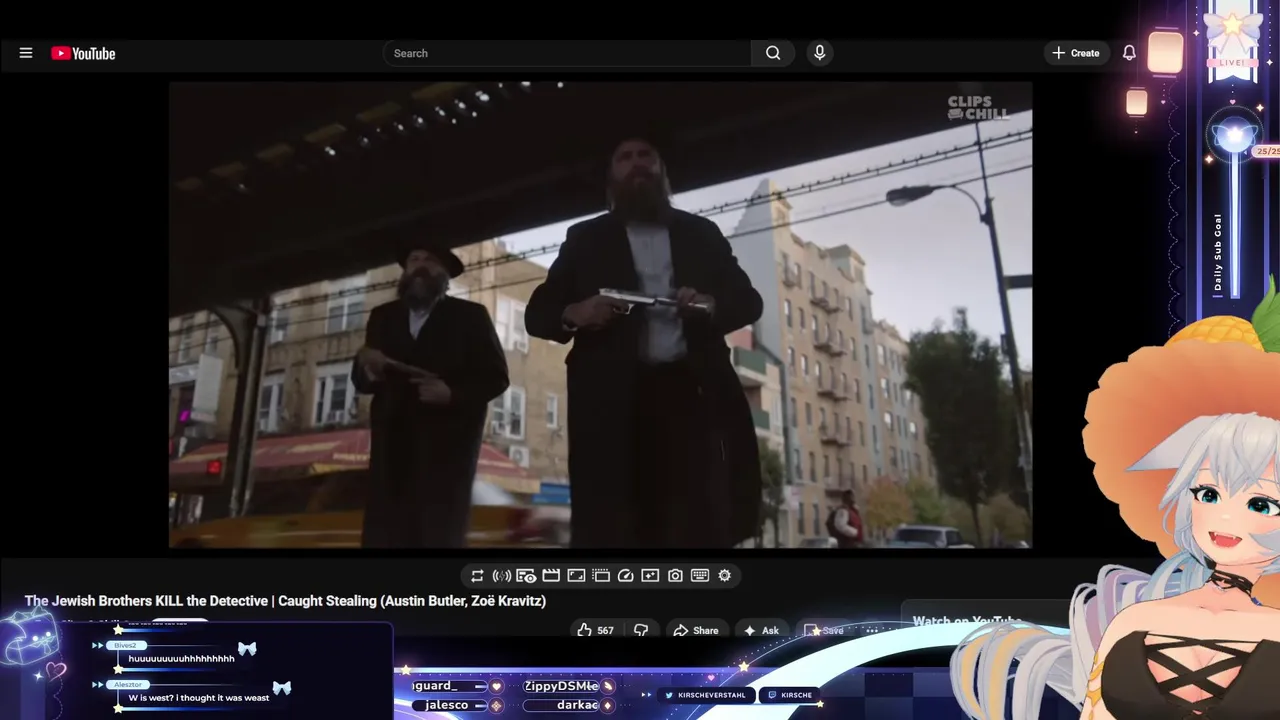Screen dimensions: 1280x720
Task: Take a screenshot with the camera icon
Action: (675, 575)
